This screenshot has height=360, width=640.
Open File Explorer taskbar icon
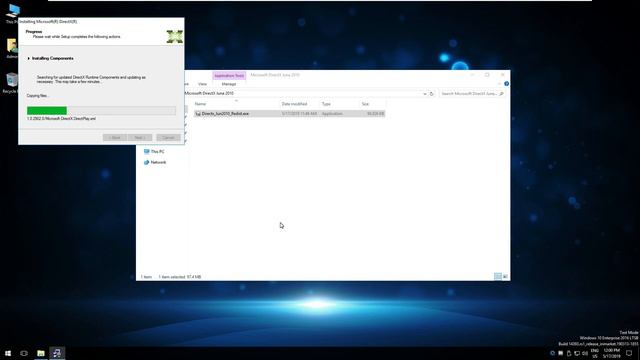tap(41, 353)
